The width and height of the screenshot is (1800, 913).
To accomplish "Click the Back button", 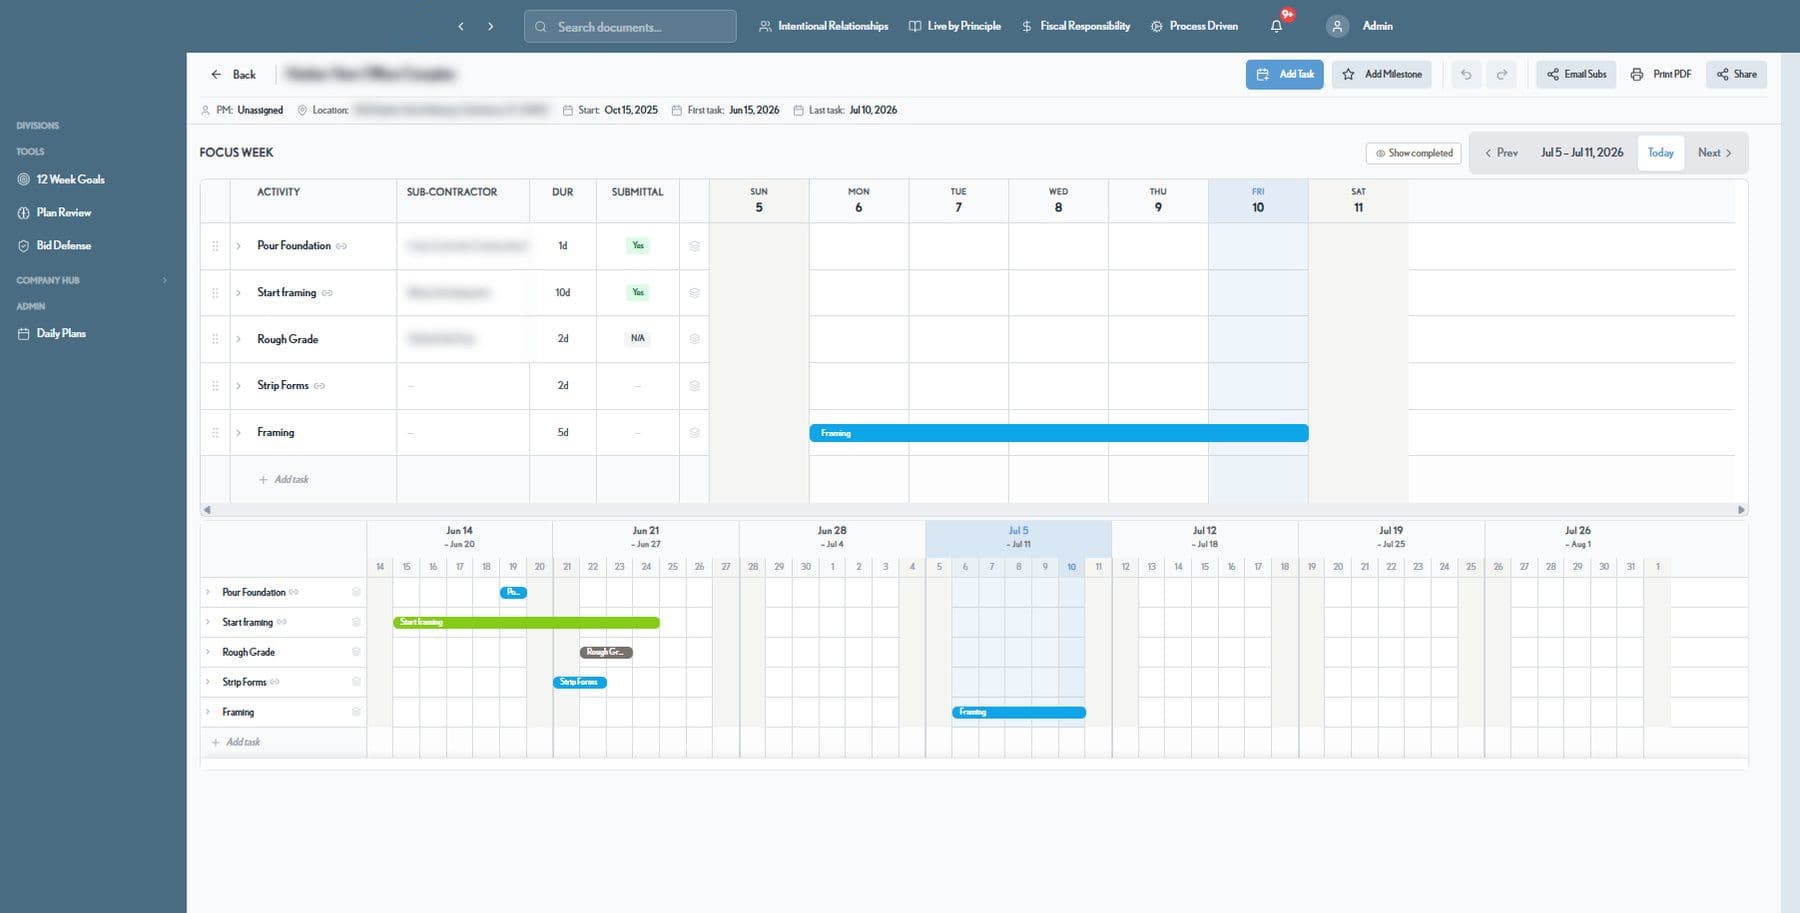I will [233, 75].
